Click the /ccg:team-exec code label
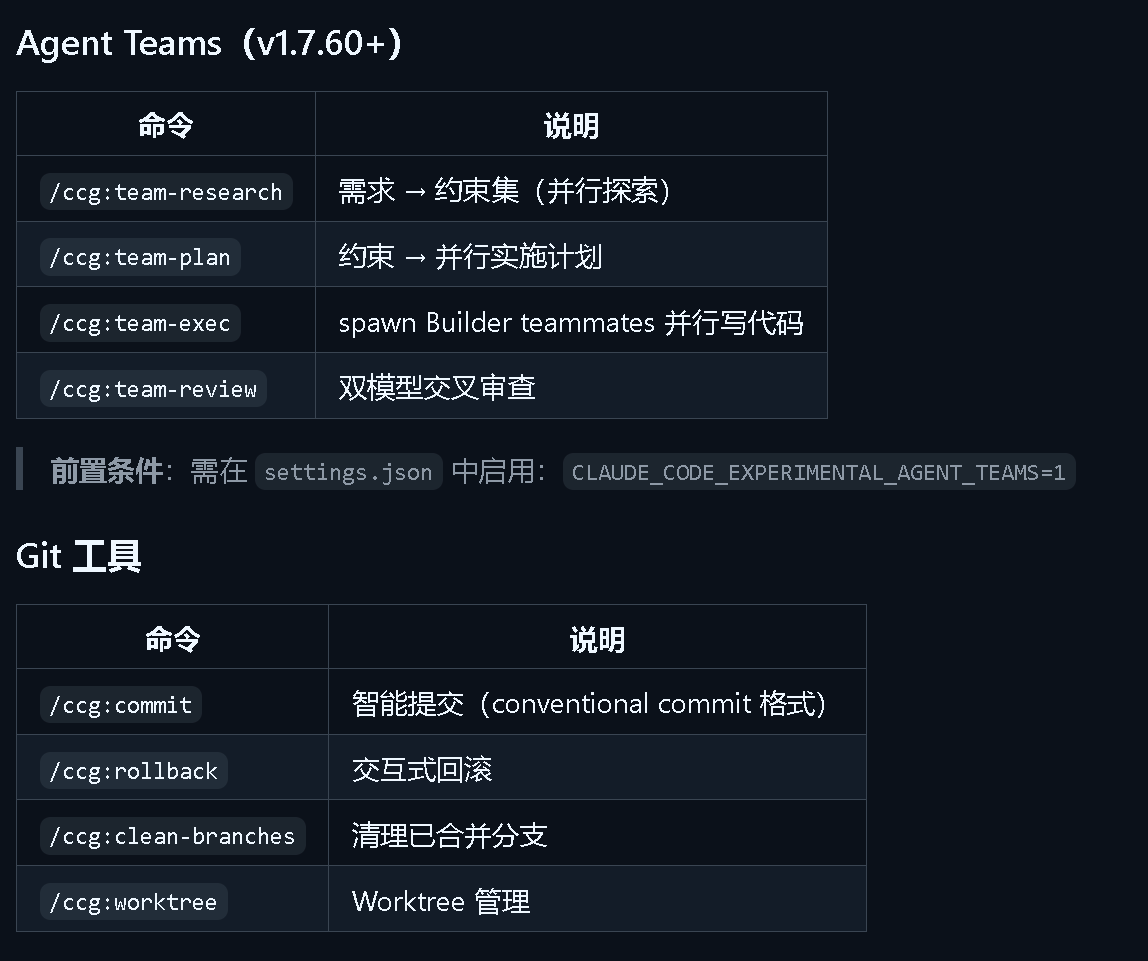 [140, 323]
